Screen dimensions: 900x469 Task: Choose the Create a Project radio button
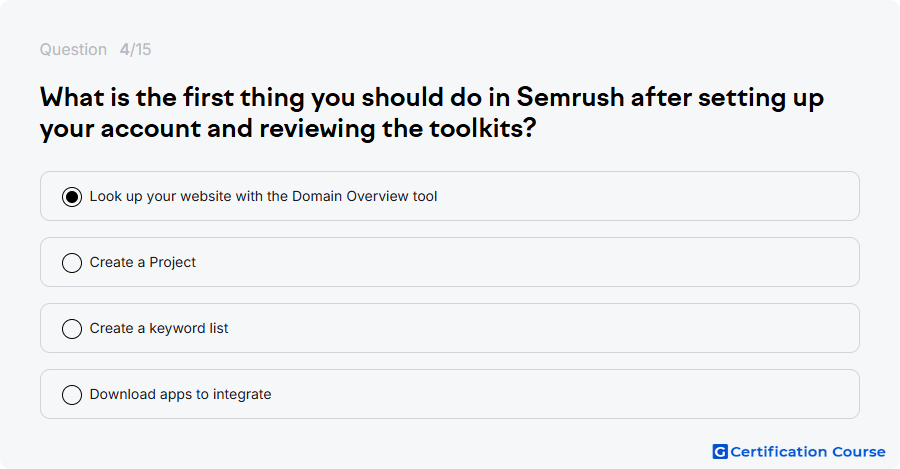(72, 263)
